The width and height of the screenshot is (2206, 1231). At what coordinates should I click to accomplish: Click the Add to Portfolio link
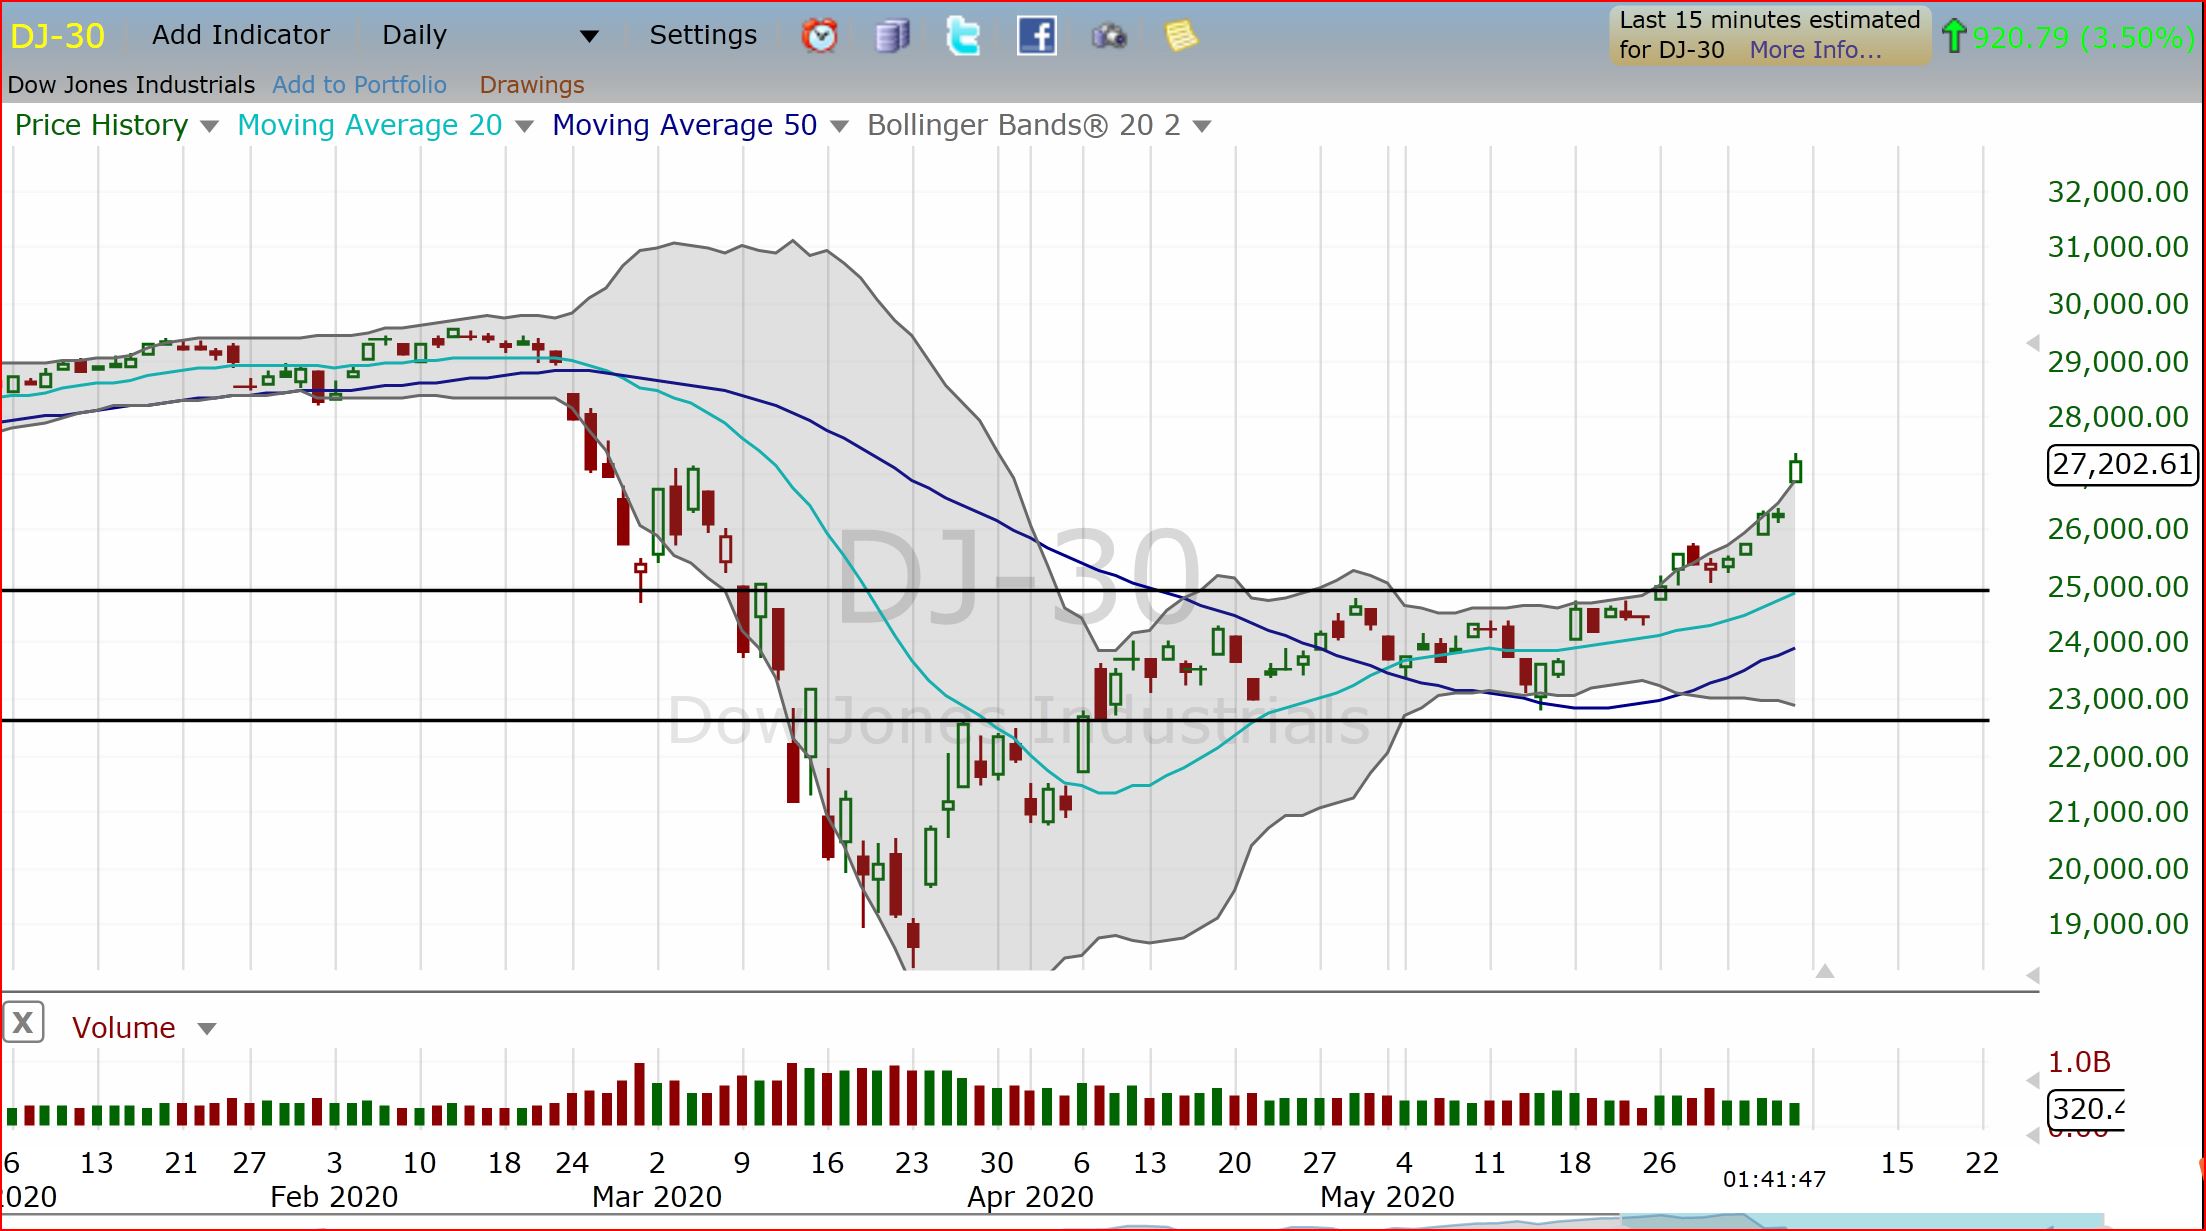pos(359,85)
